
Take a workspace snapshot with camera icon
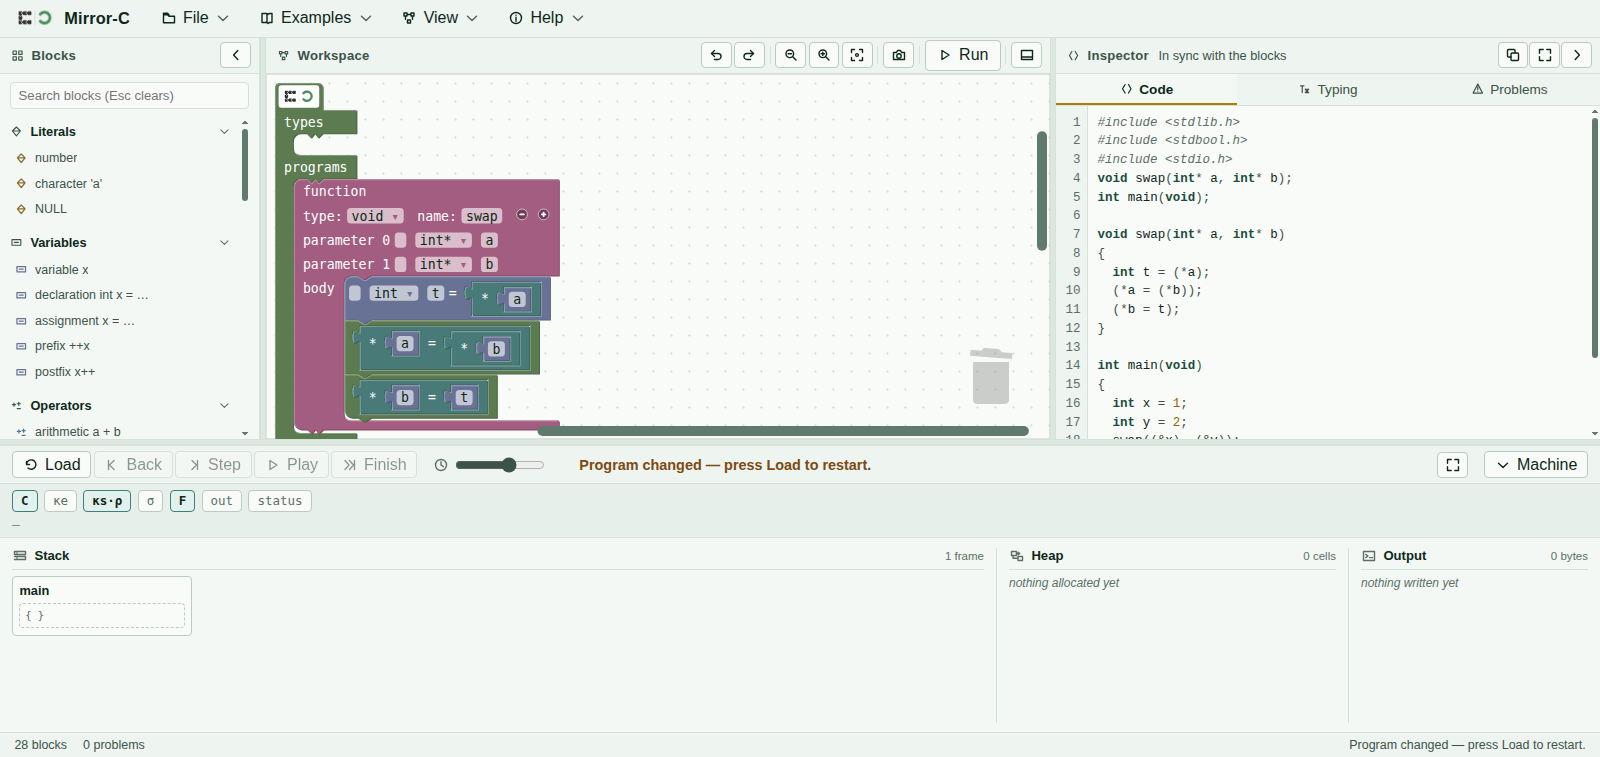899,55
